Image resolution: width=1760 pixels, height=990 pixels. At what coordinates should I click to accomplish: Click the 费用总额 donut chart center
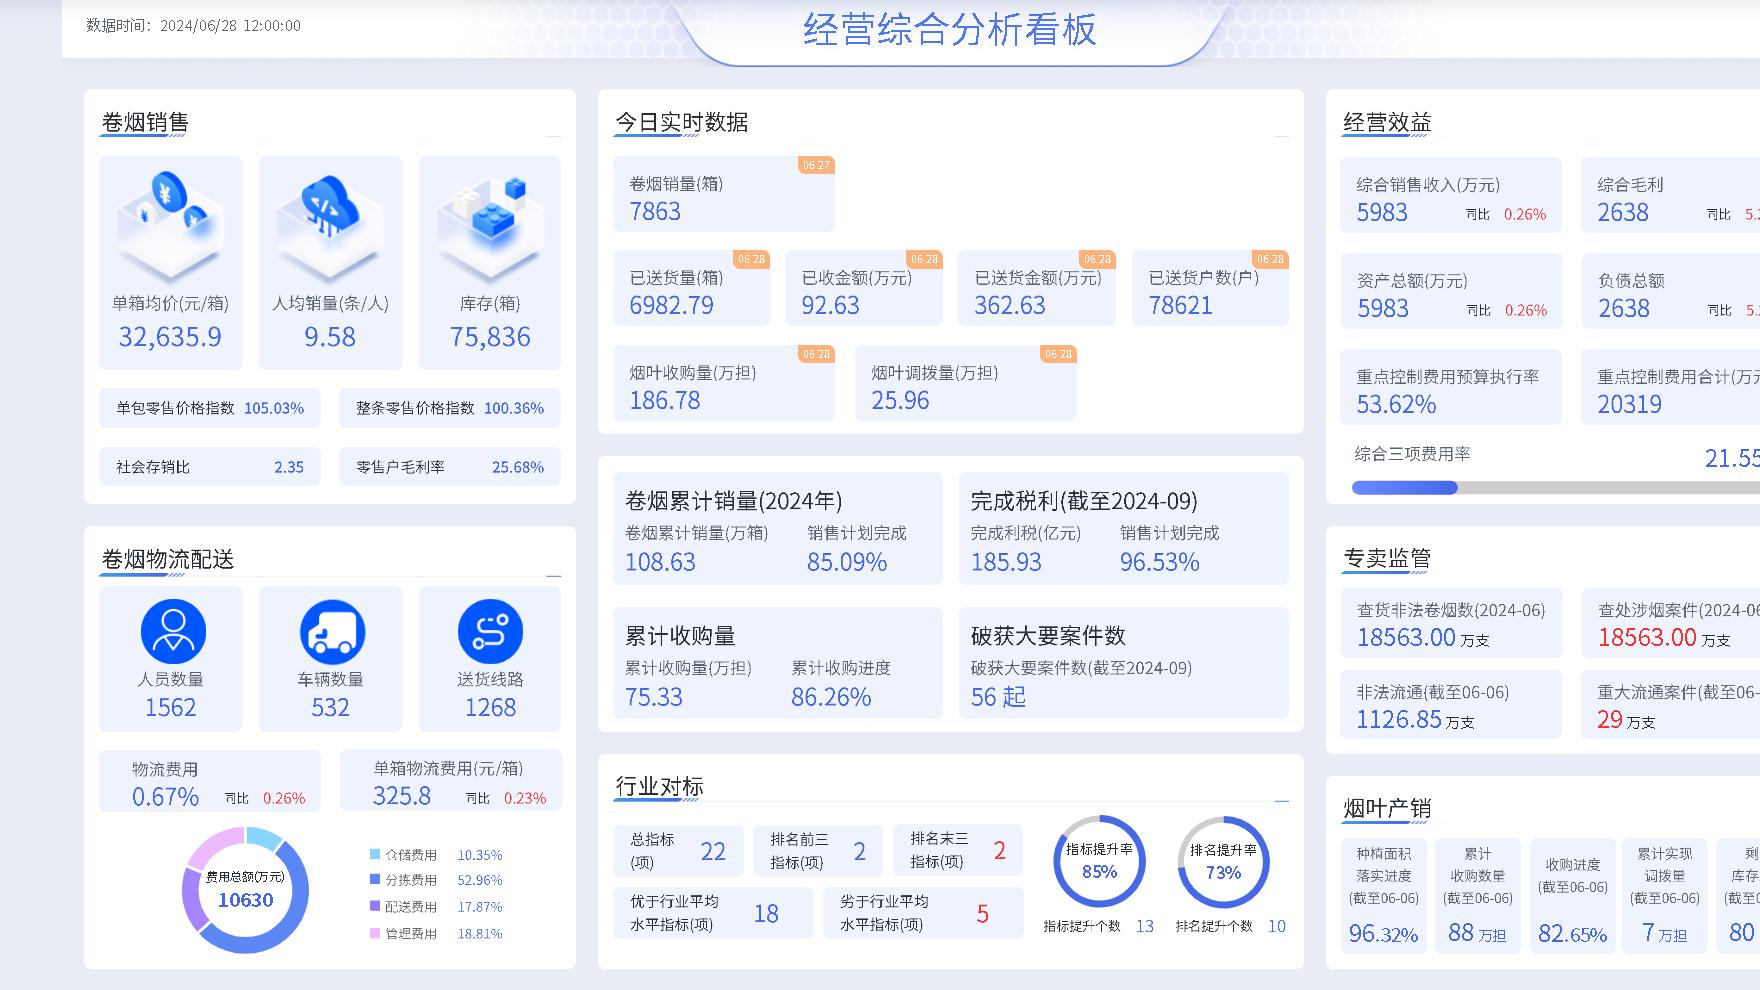tap(245, 889)
